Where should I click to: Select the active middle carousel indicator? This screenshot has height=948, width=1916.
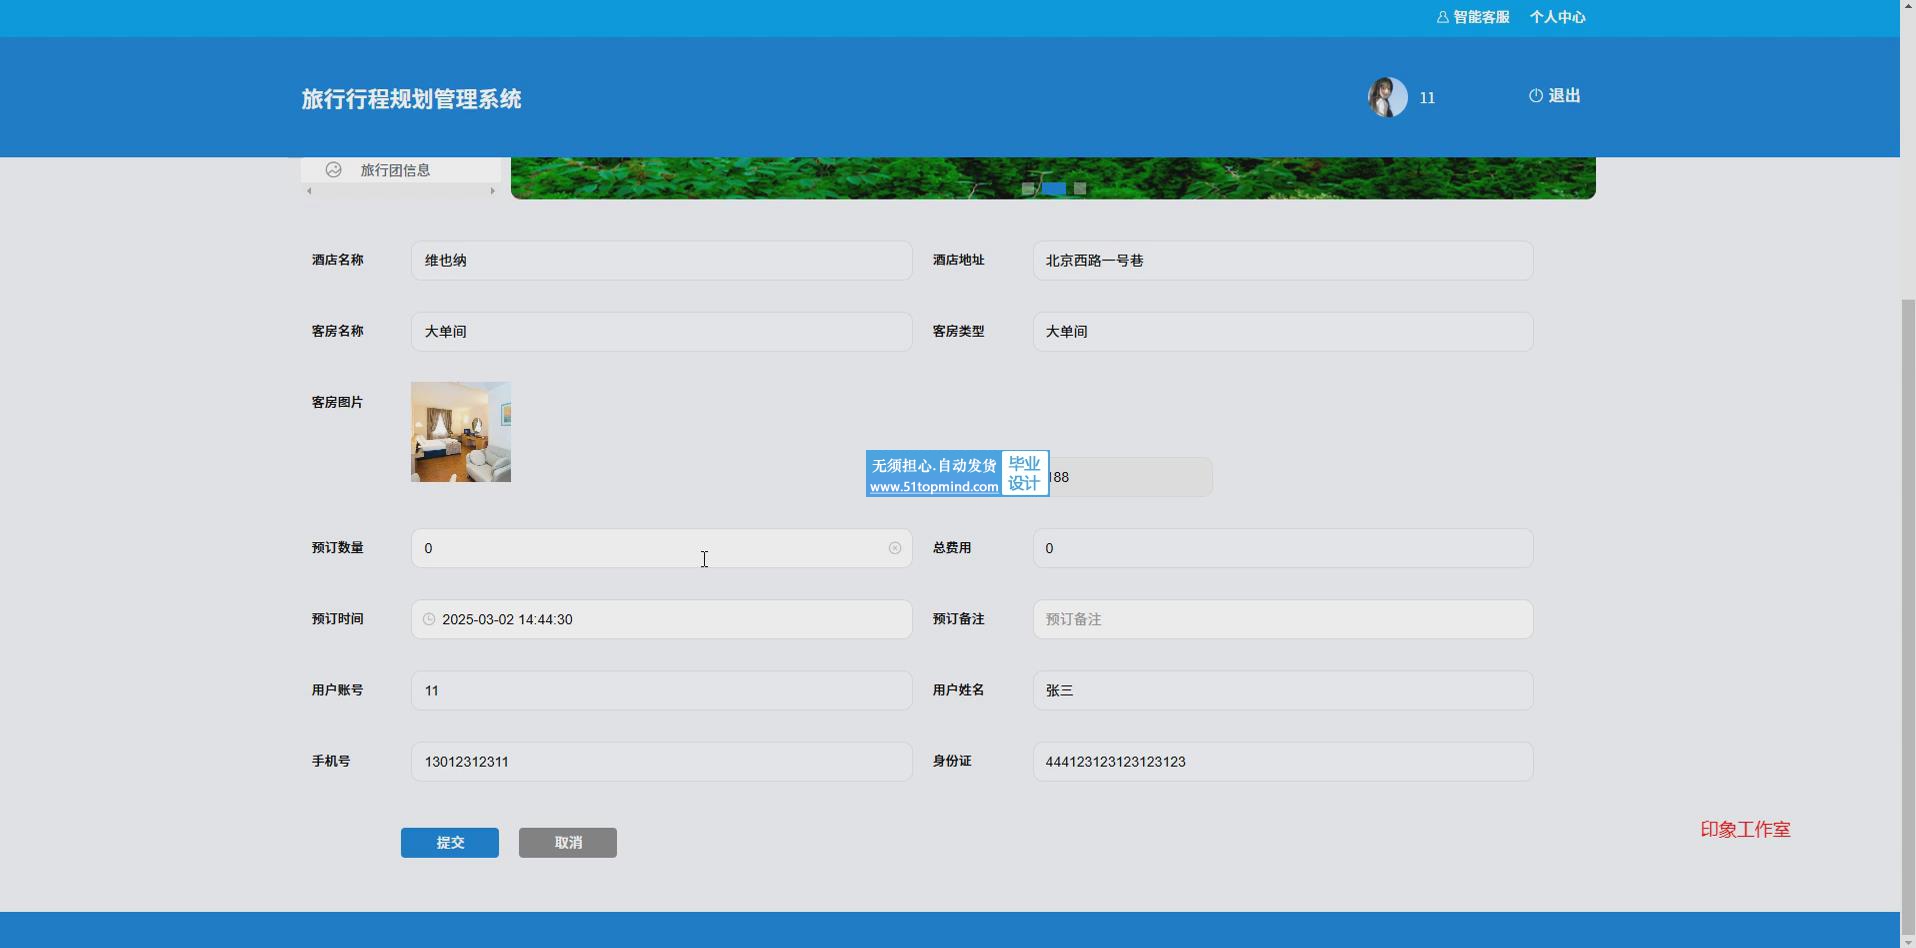click(1053, 188)
